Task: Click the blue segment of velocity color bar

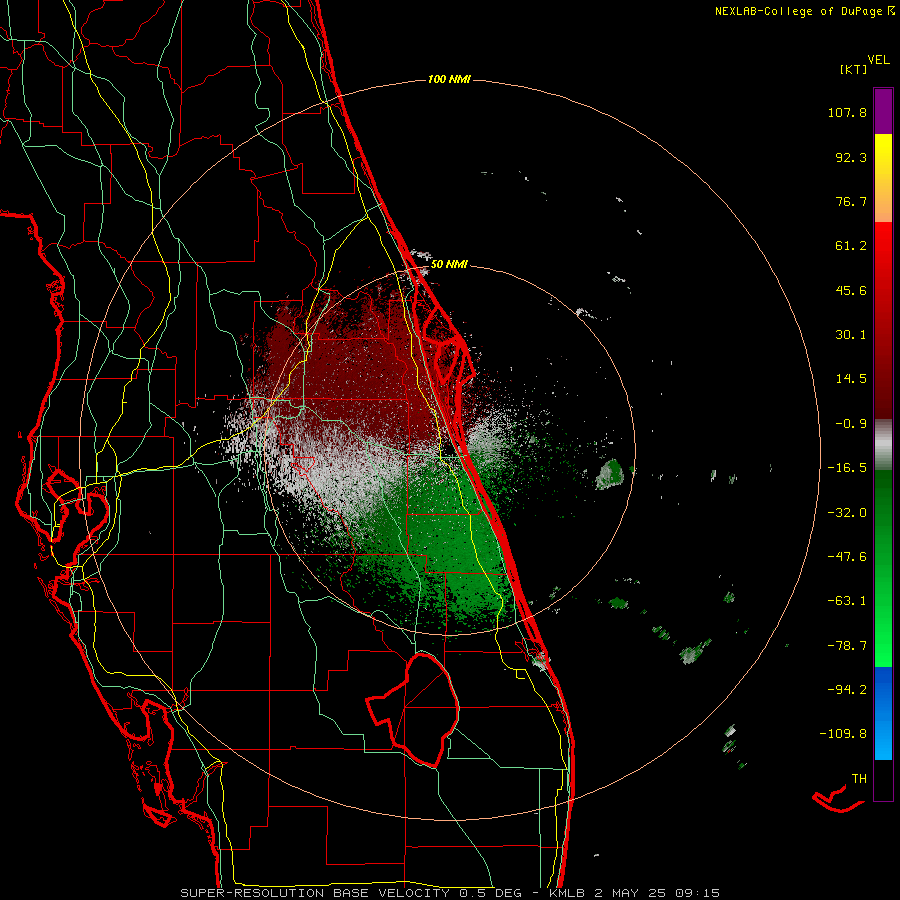Action: pyautogui.click(x=883, y=713)
